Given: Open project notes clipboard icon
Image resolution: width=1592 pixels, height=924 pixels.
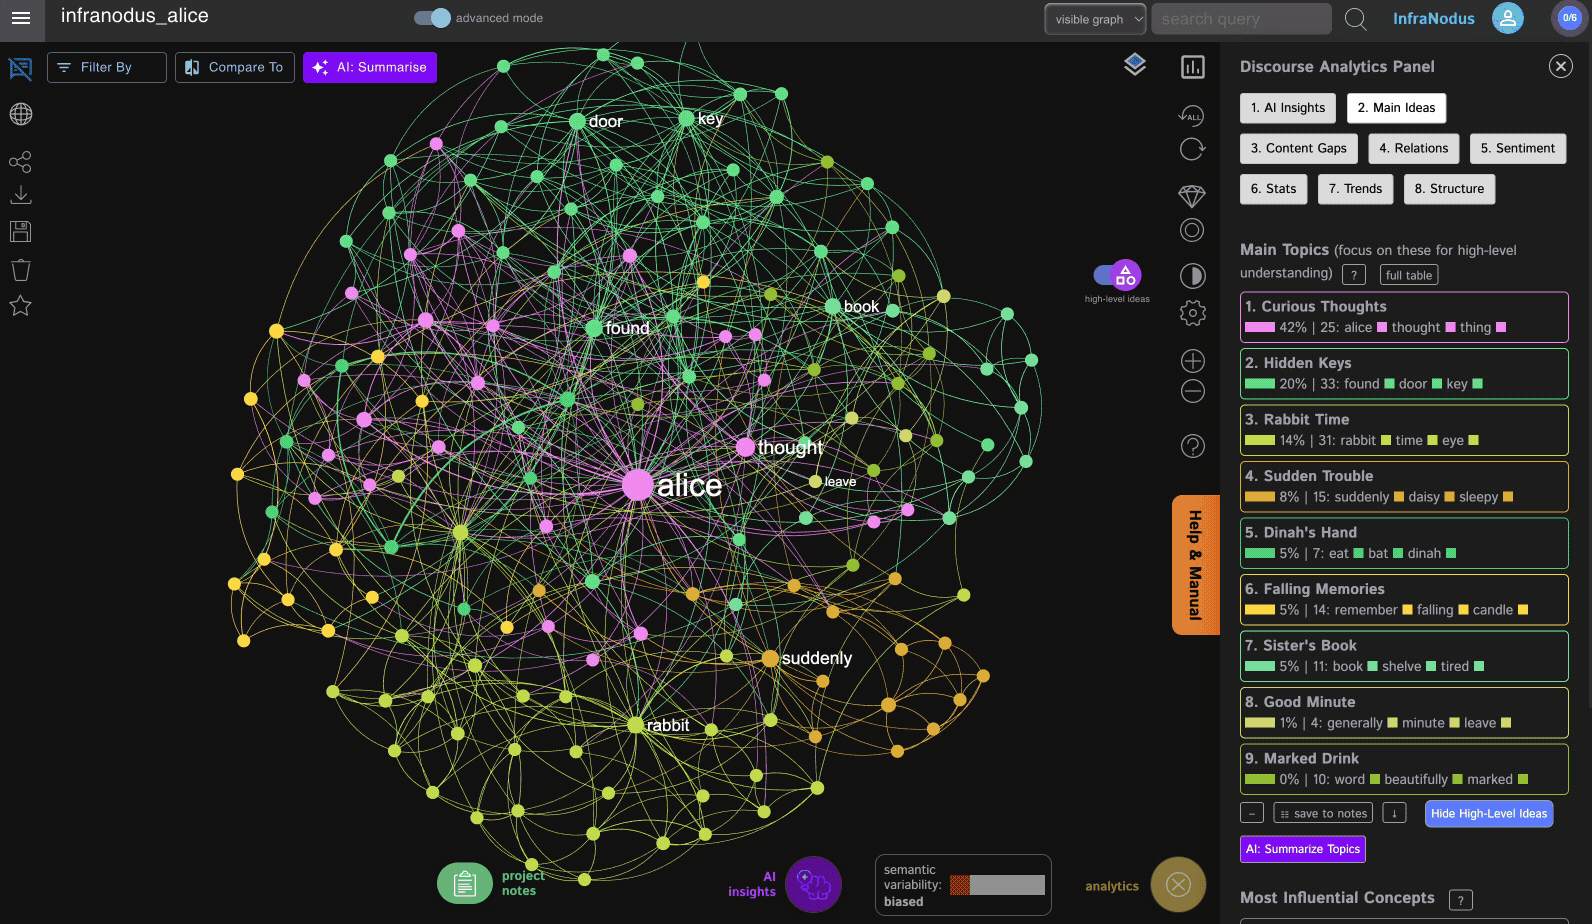Looking at the screenshot, I should [x=464, y=883].
